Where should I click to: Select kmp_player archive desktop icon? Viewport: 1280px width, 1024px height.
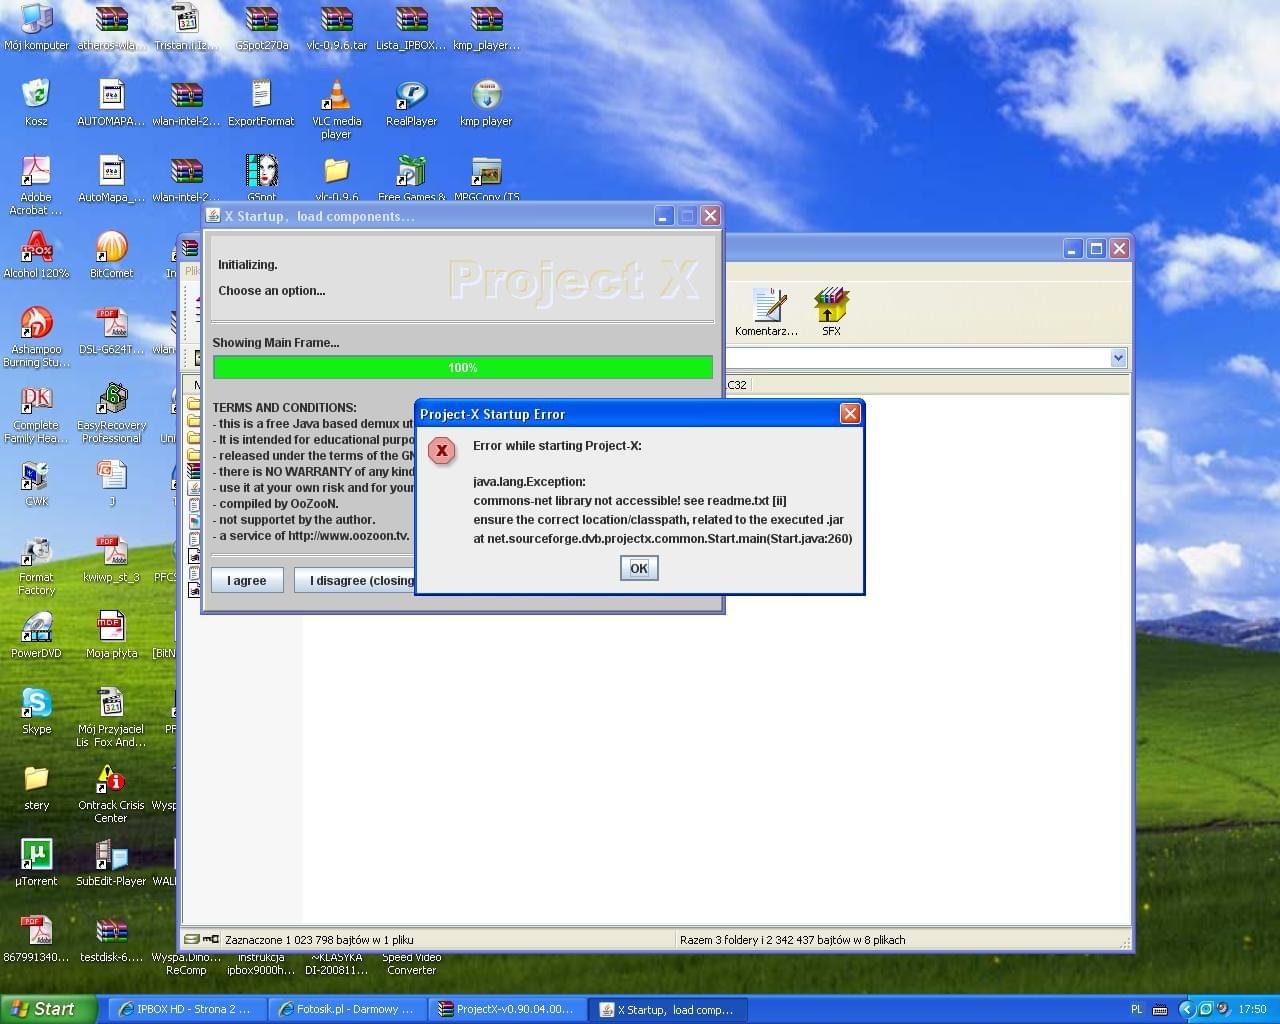[486, 27]
